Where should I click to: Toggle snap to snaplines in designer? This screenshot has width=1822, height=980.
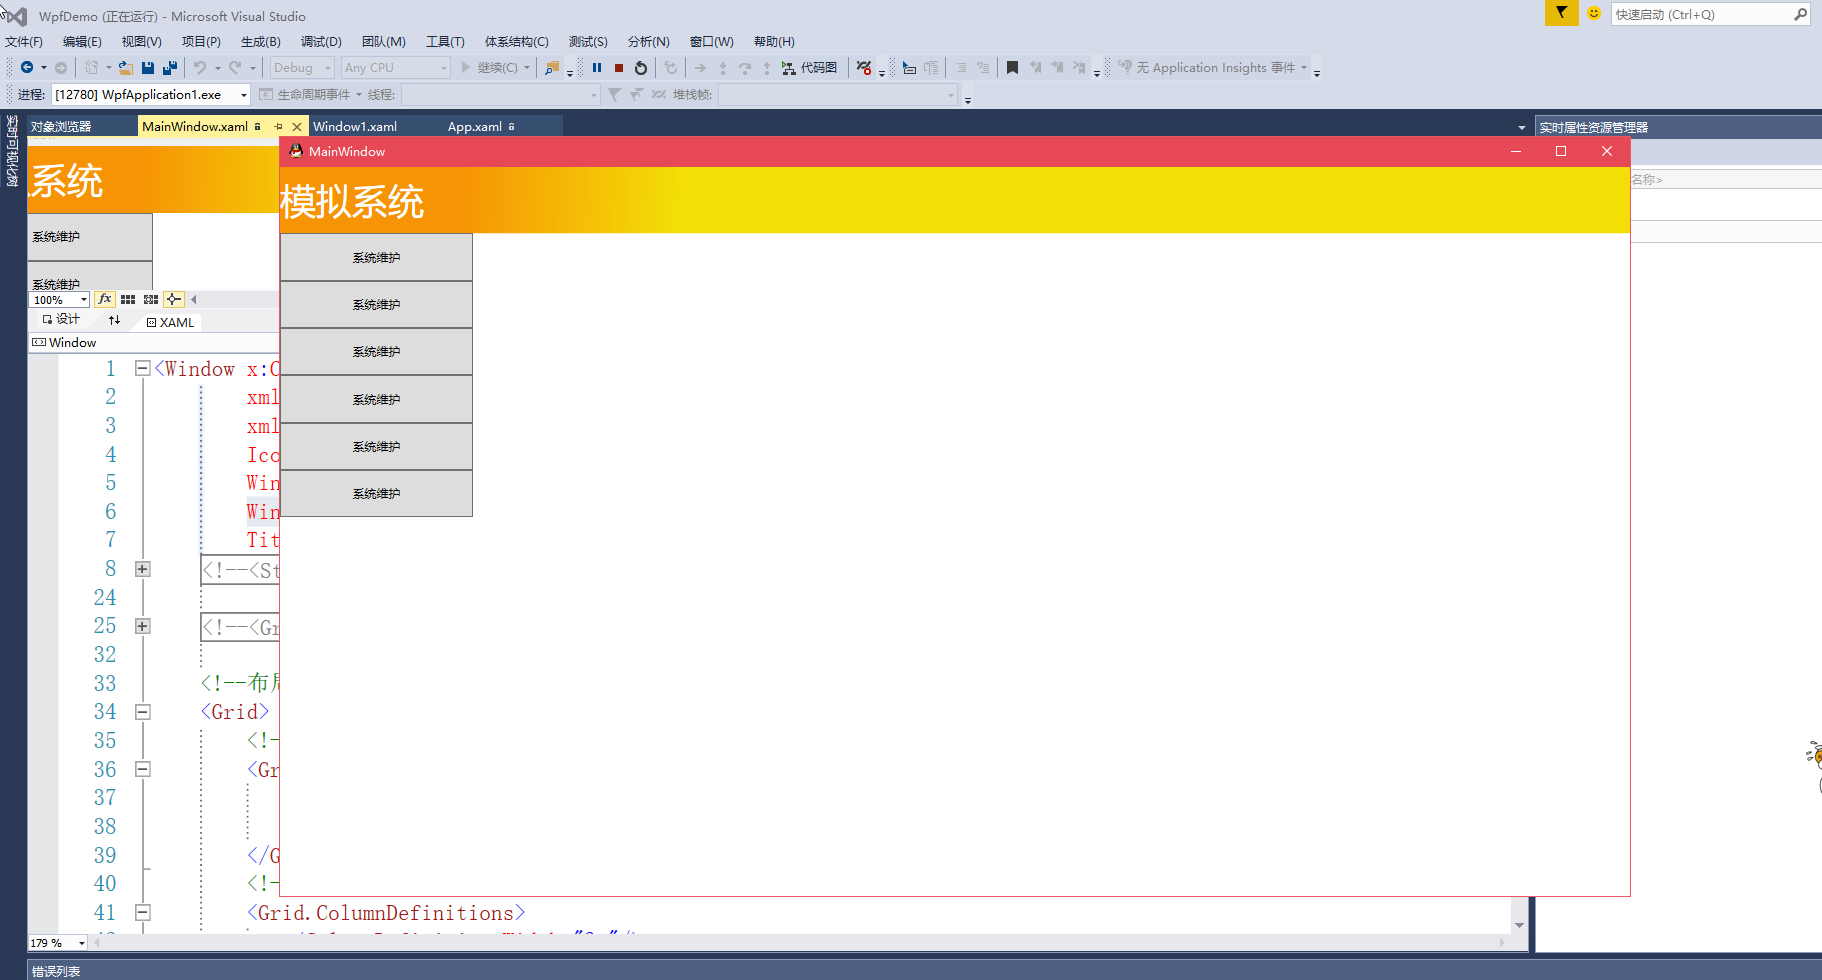[x=173, y=299]
